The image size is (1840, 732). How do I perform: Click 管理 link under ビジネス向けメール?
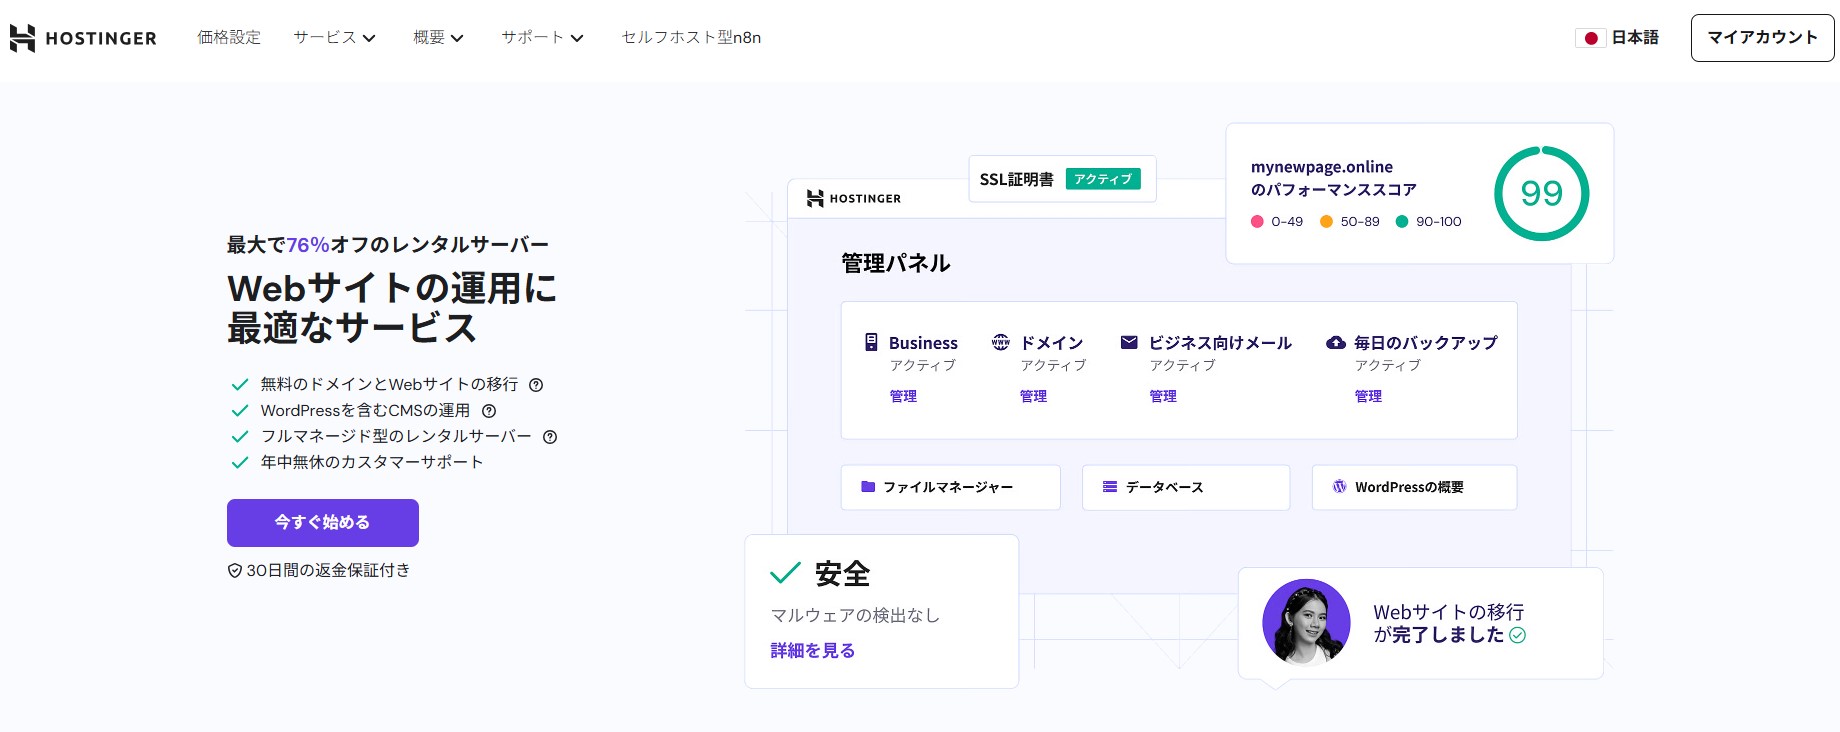coord(1163,397)
